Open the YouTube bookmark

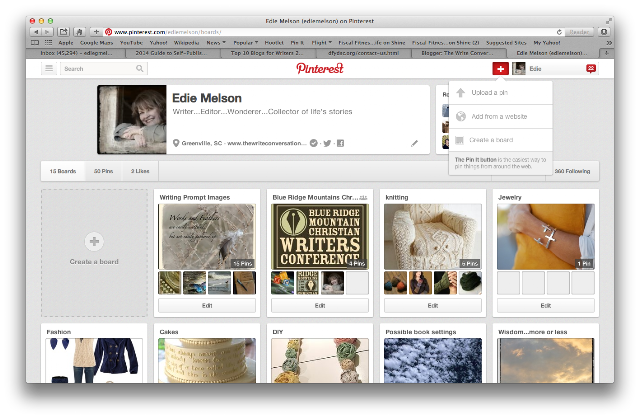click(131, 42)
